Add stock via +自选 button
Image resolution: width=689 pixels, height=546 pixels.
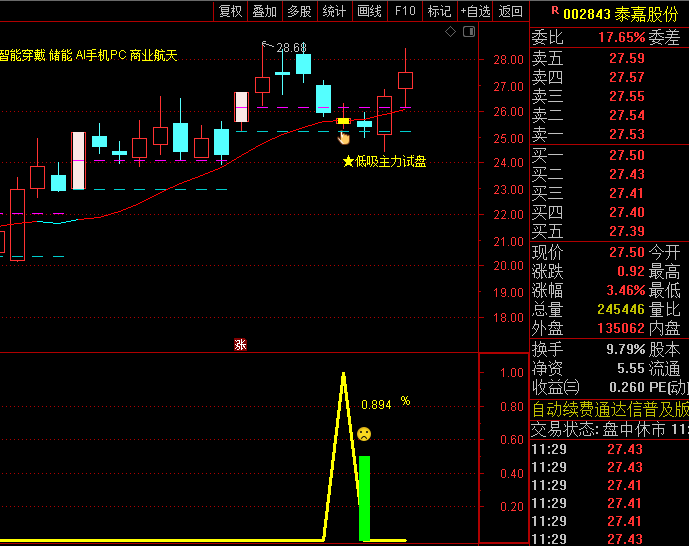[475, 11]
